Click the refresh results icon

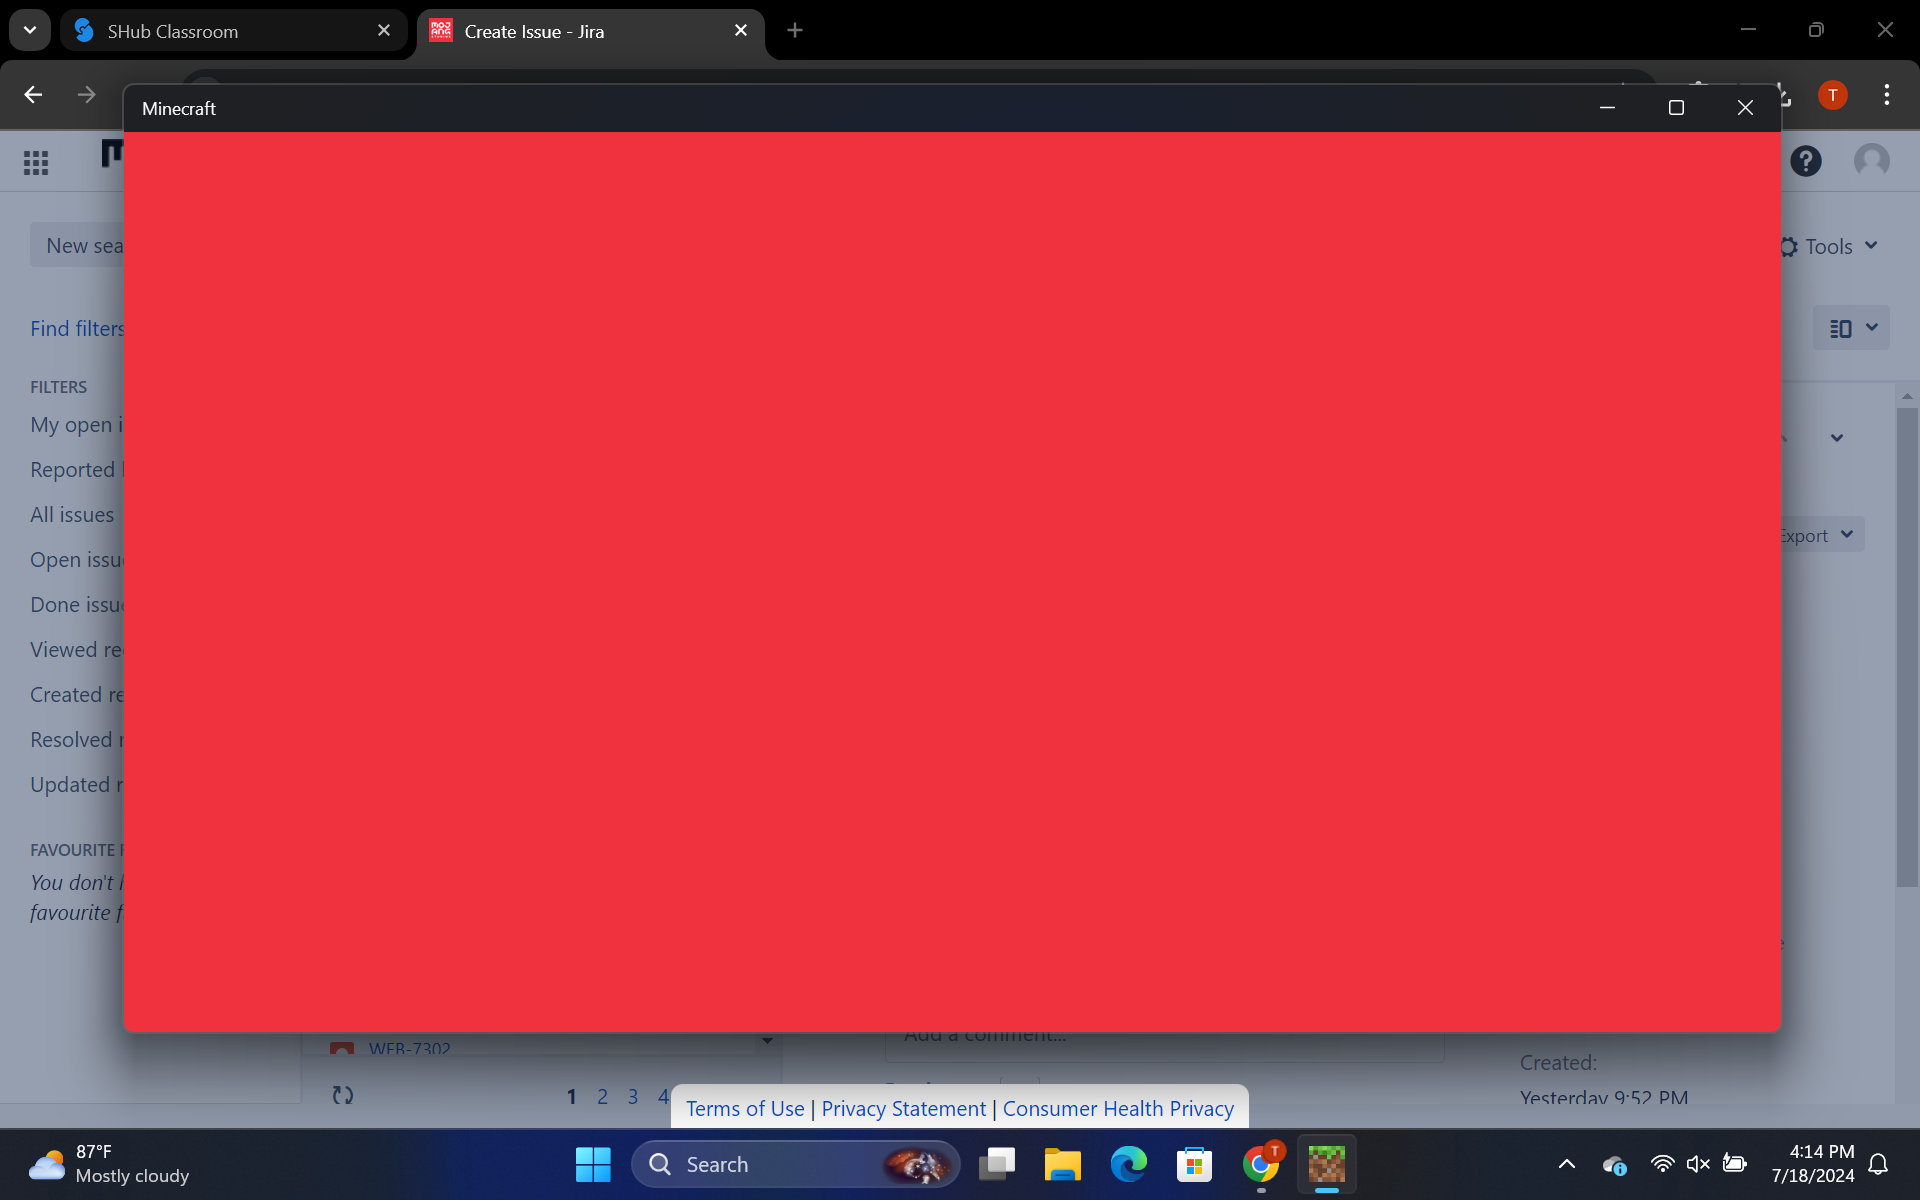(x=343, y=1095)
